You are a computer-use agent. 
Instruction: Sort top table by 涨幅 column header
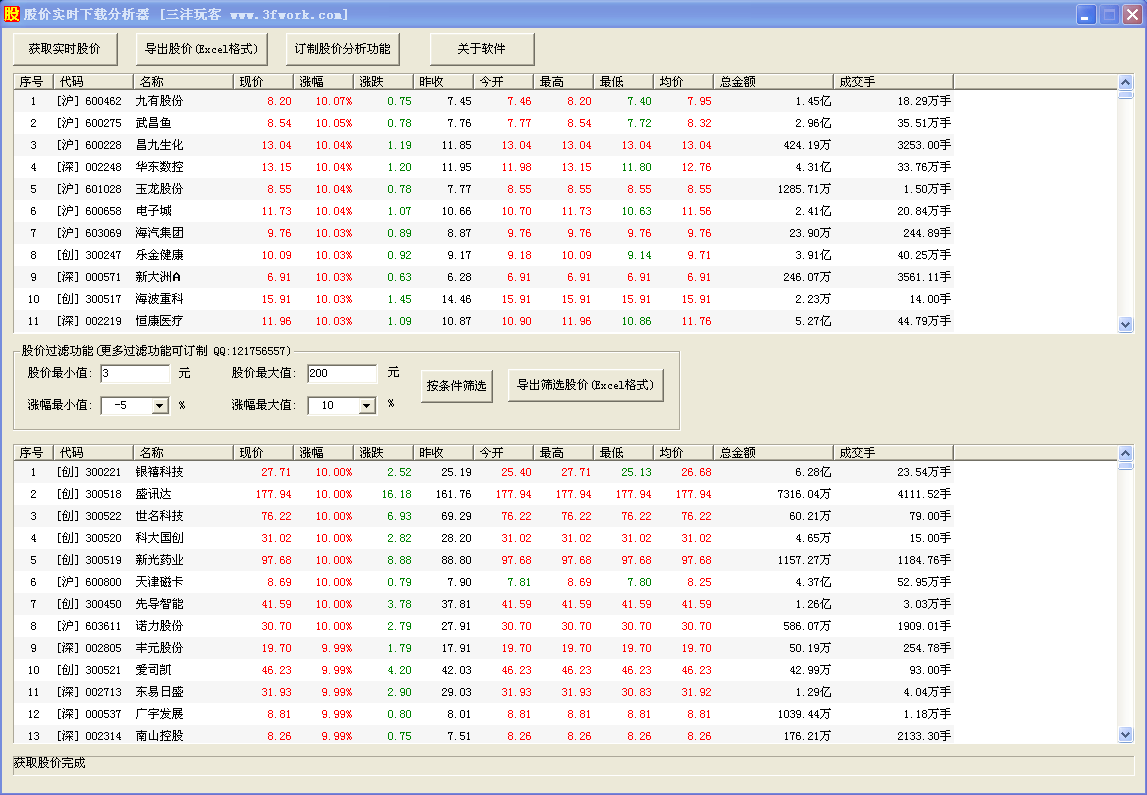pyautogui.click(x=324, y=81)
